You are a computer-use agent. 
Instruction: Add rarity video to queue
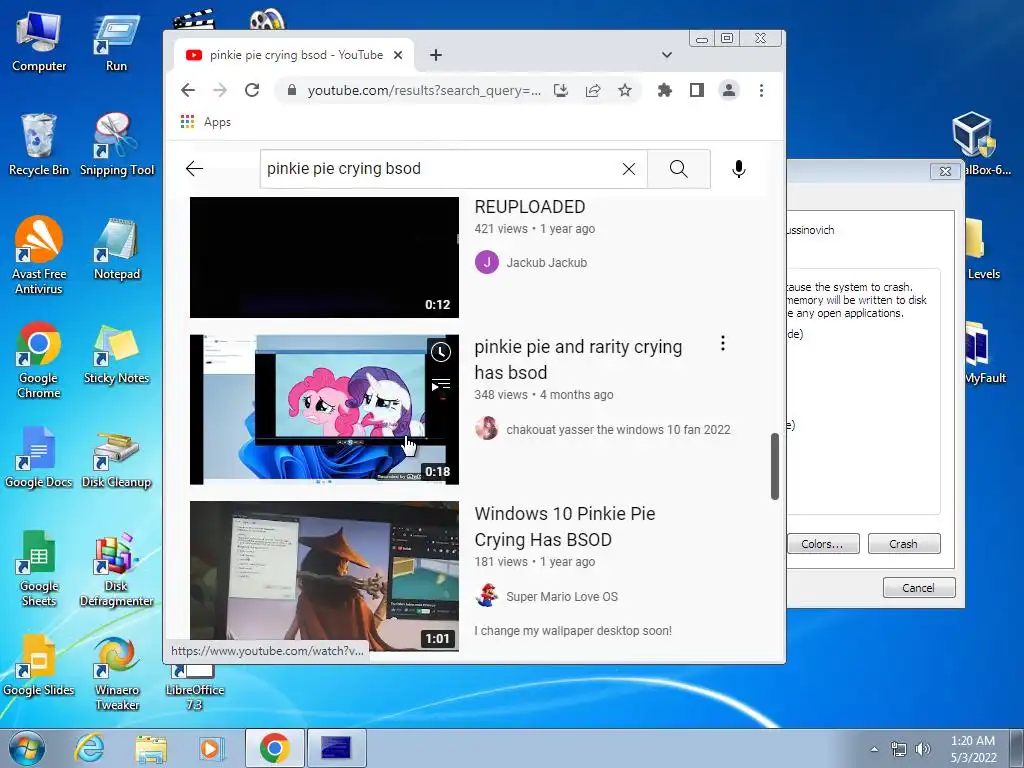pyautogui.click(x=441, y=385)
